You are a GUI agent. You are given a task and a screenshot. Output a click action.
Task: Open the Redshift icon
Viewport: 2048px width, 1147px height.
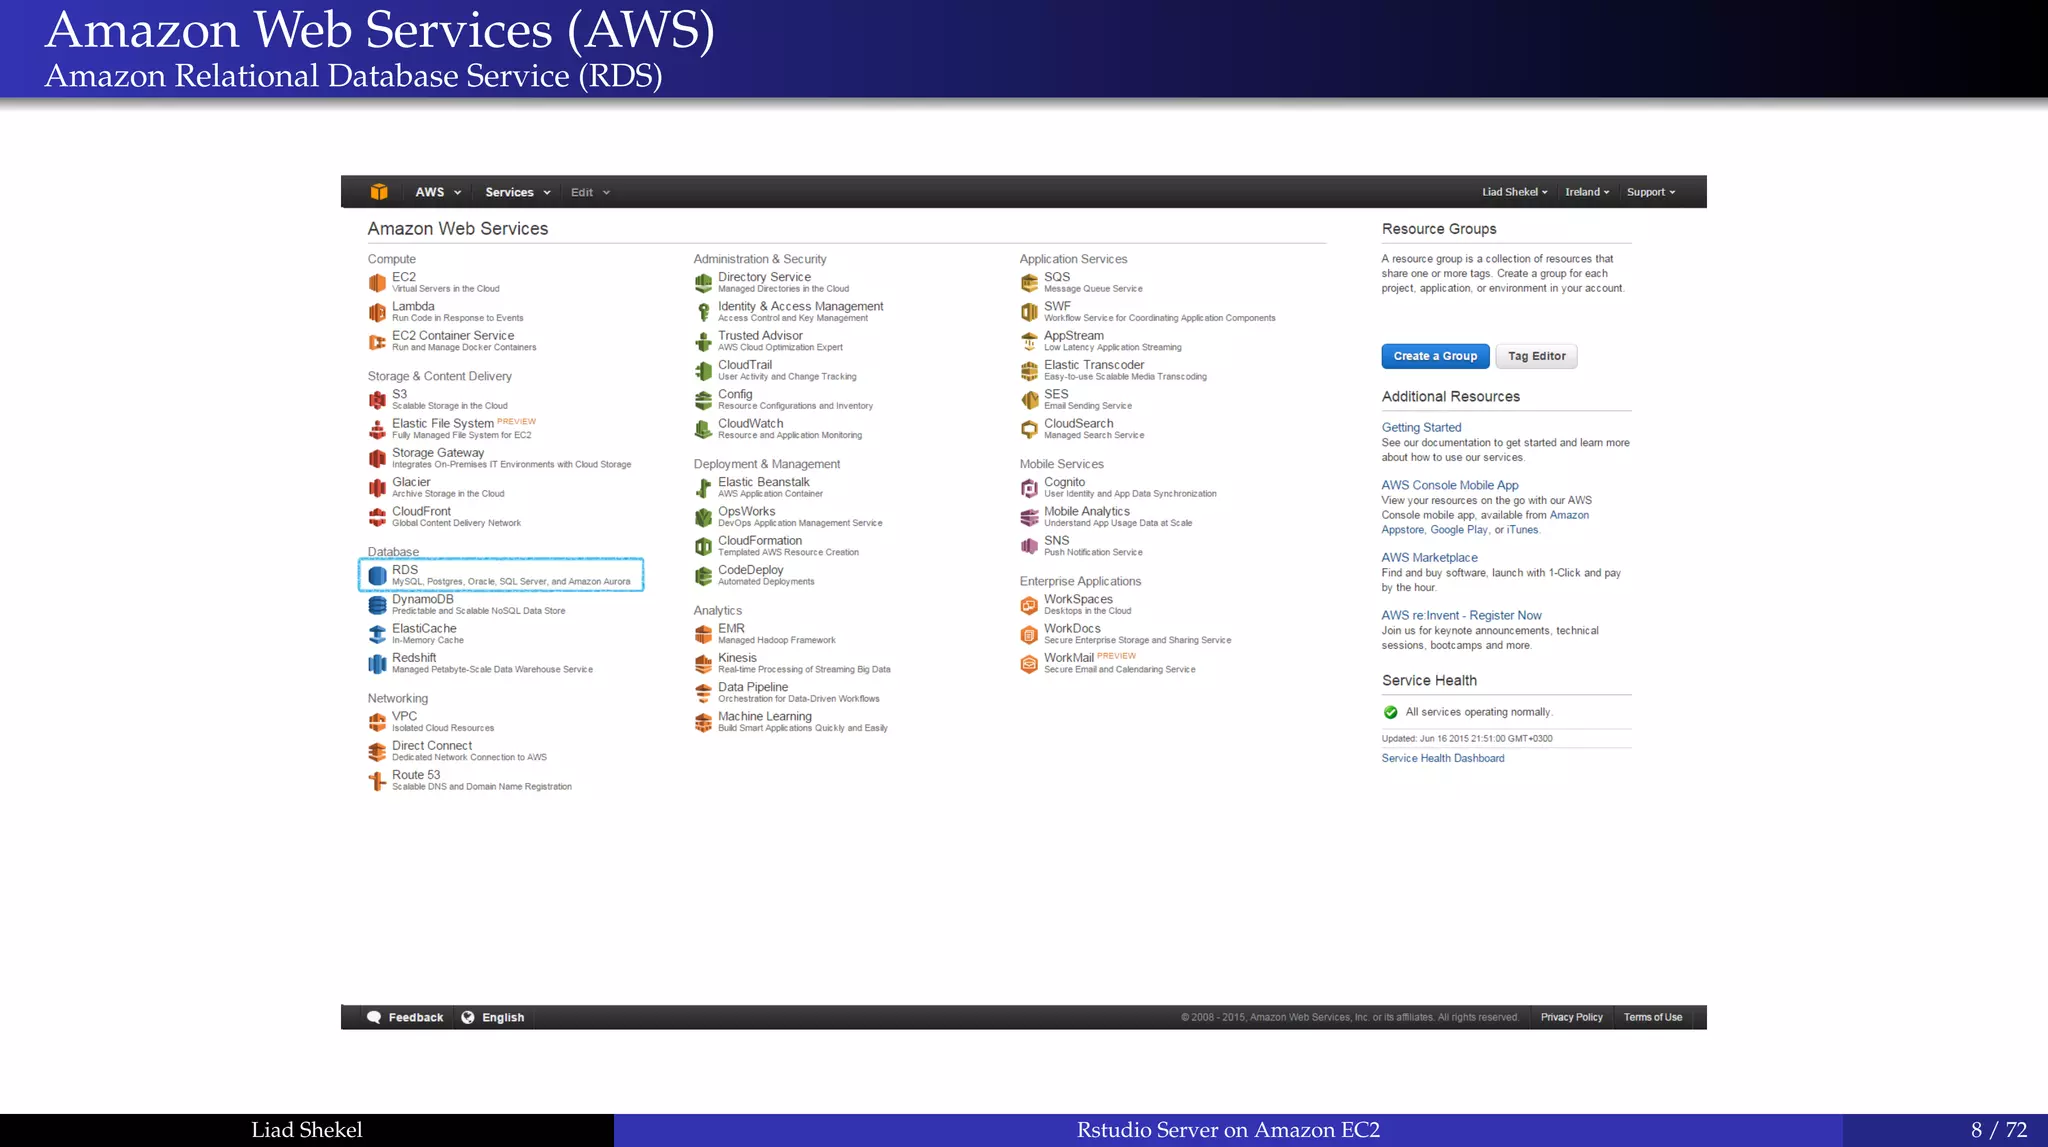click(x=377, y=664)
